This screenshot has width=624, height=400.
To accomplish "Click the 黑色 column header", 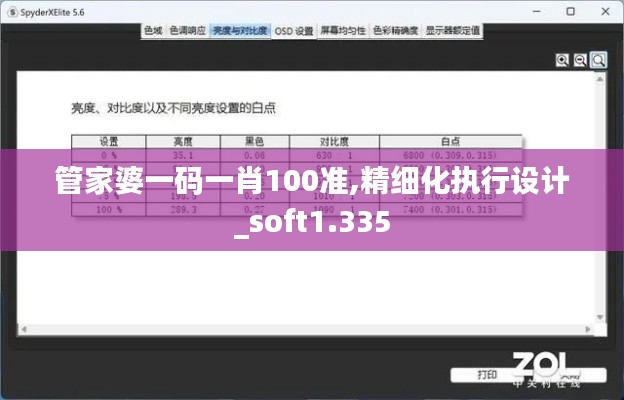I will pyautogui.click(x=255, y=142).
